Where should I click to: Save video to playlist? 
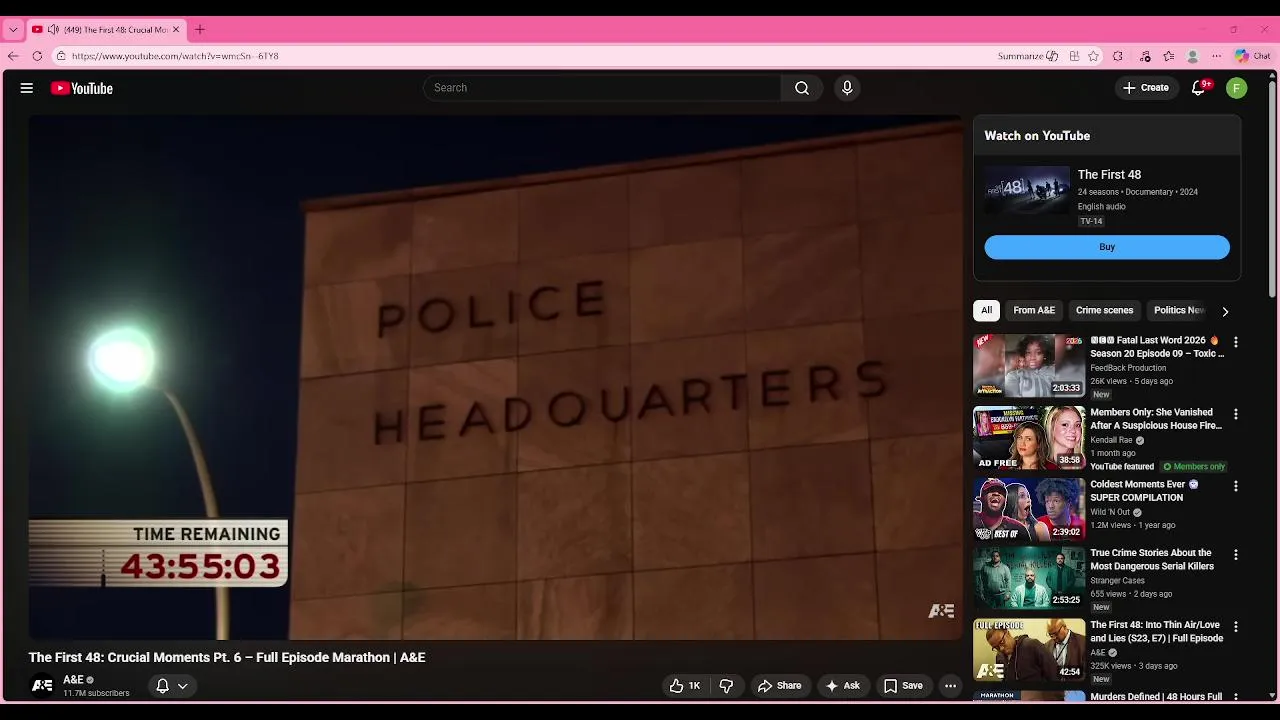pos(903,686)
